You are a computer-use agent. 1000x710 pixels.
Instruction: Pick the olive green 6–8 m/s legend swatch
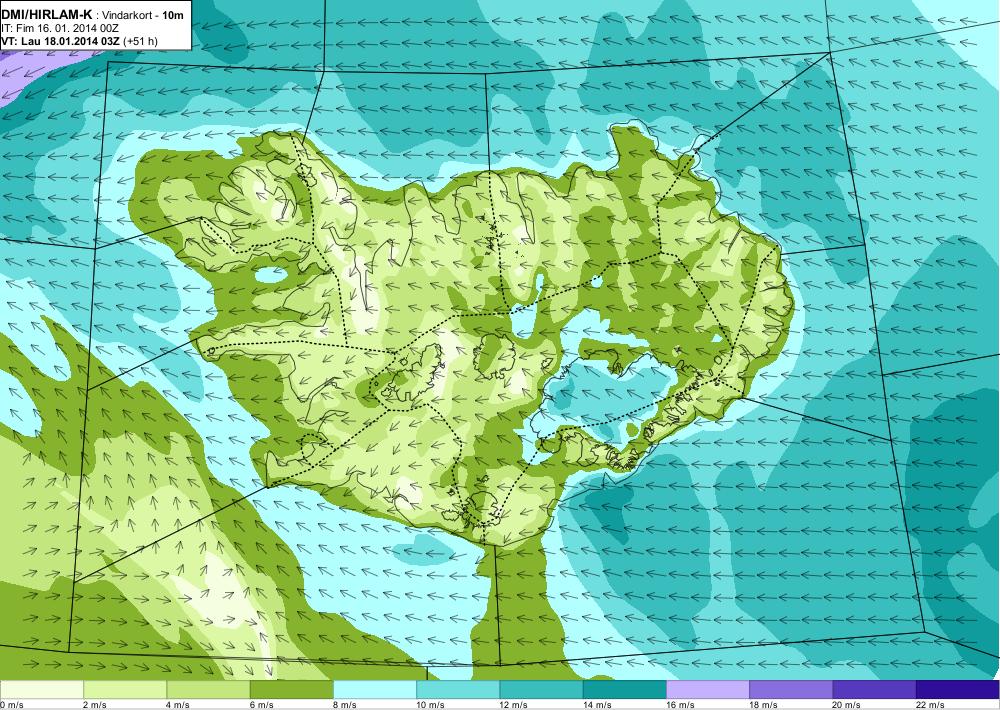291,690
